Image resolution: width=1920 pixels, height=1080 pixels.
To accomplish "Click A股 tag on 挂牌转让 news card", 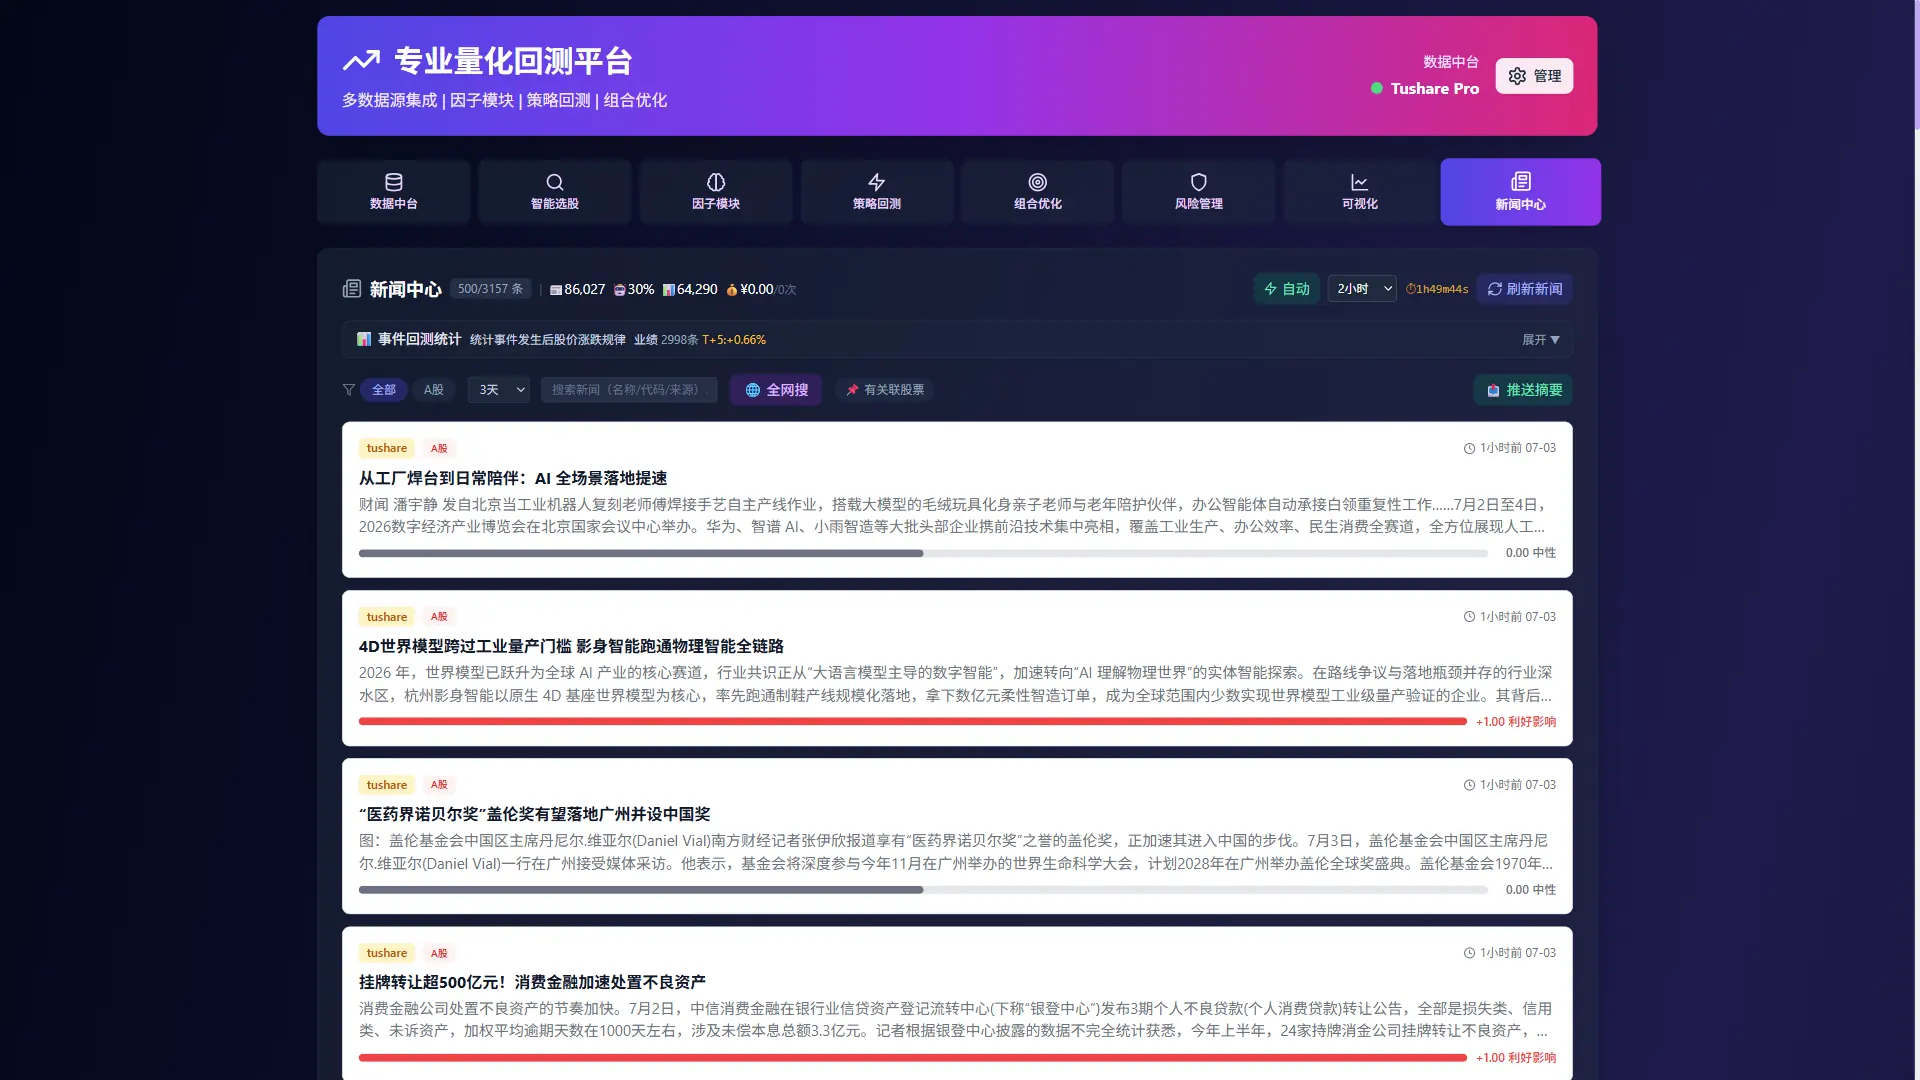I will 439,953.
